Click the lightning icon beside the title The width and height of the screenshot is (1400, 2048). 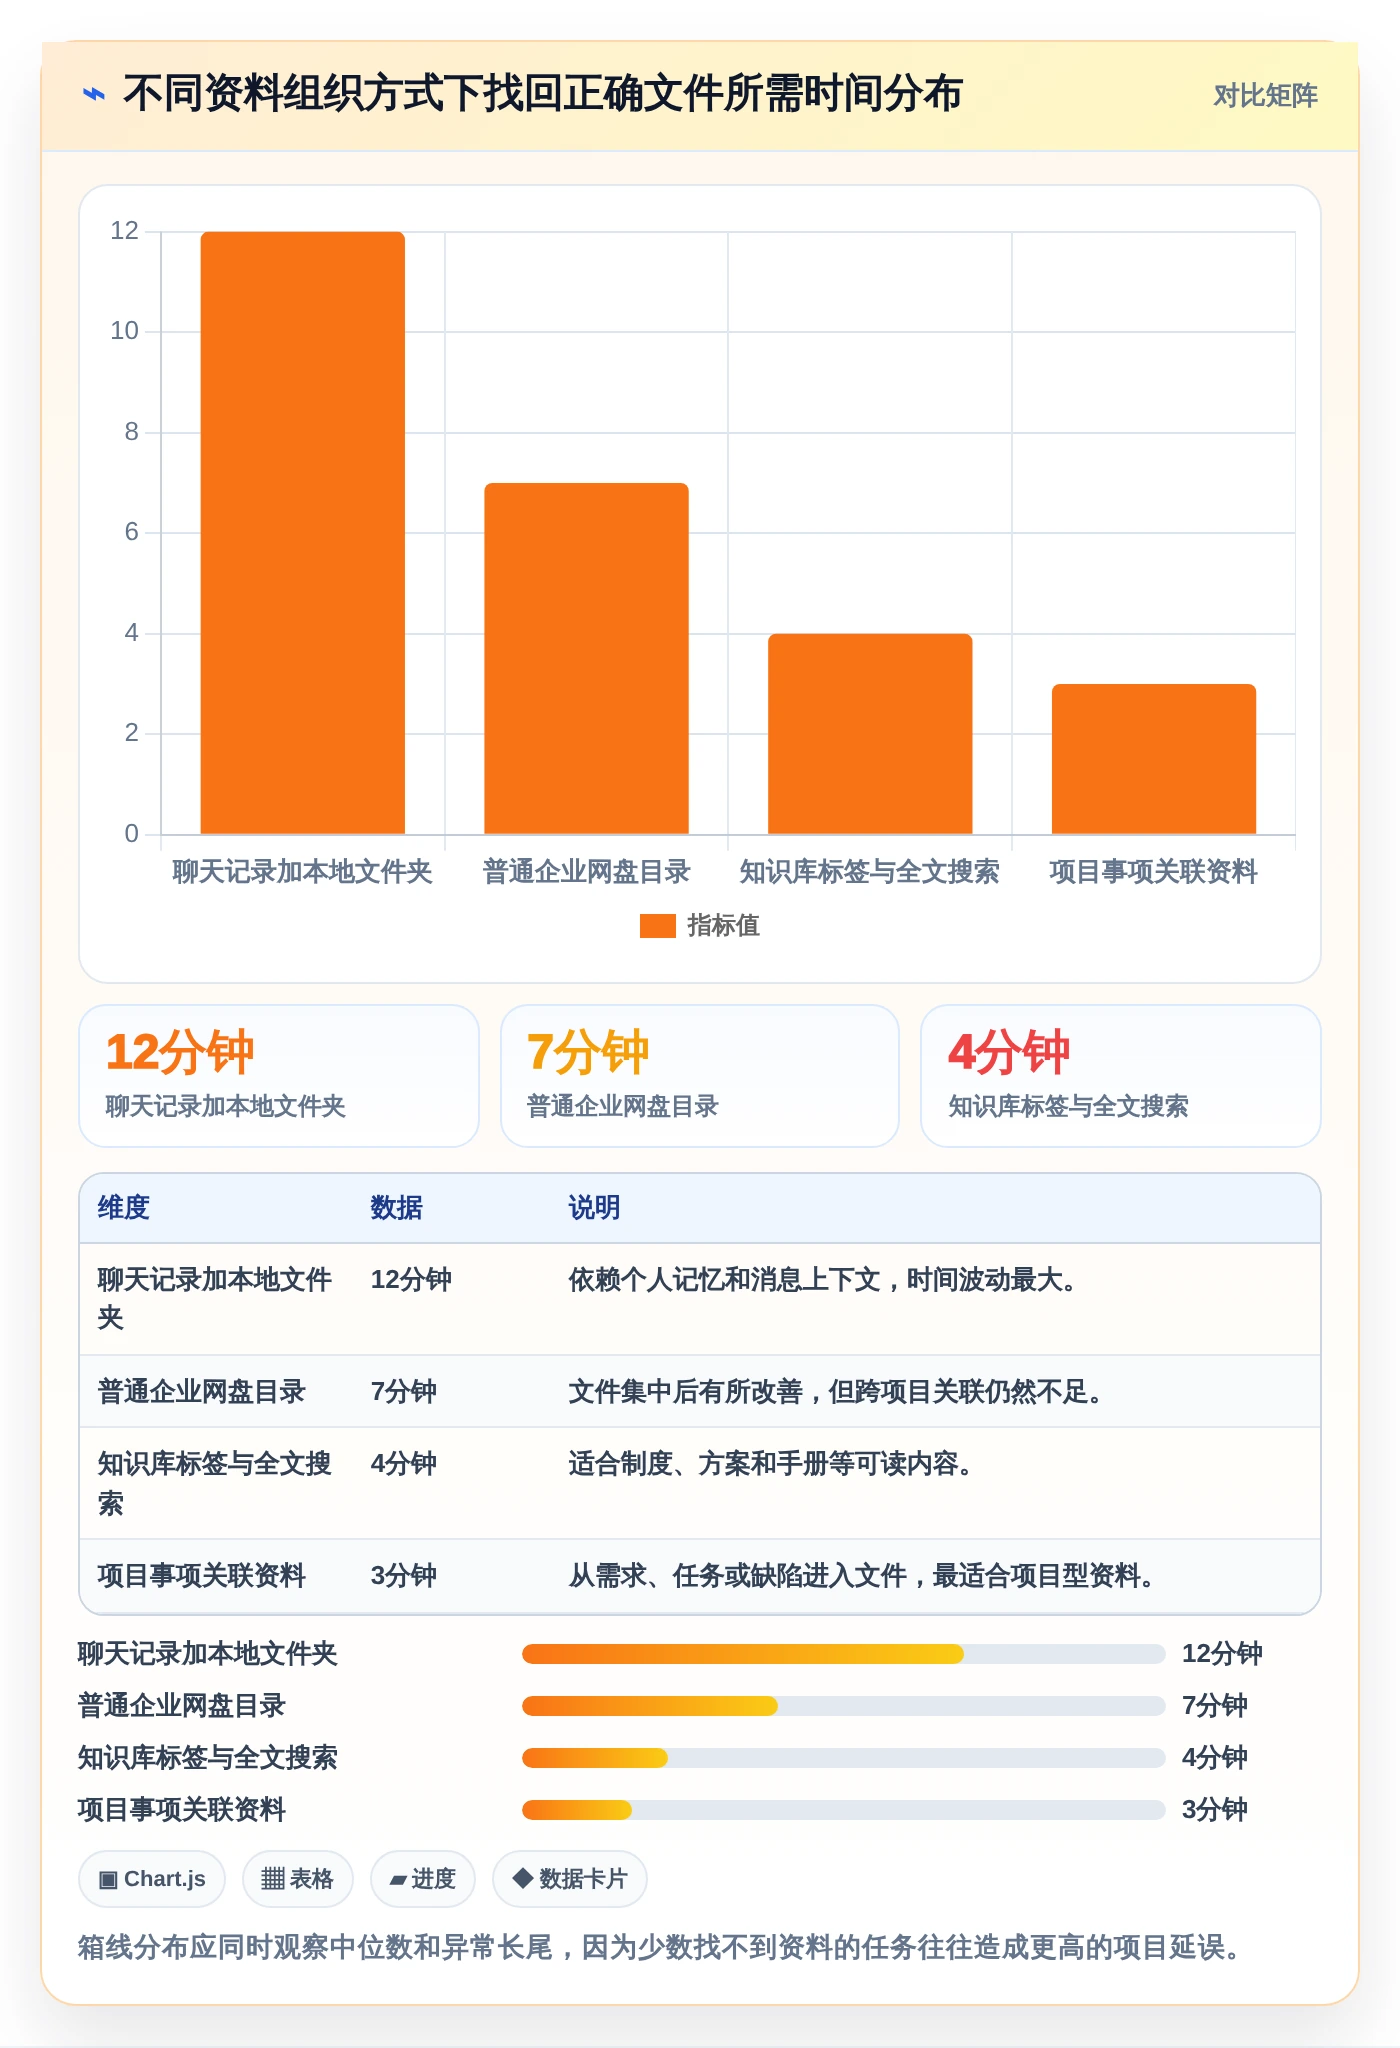(x=93, y=94)
